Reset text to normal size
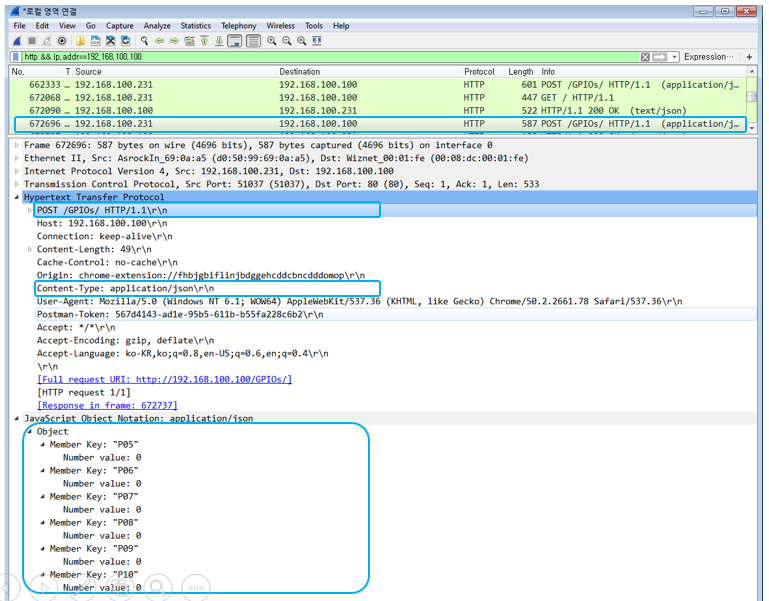769x601 pixels. pyautogui.click(x=302, y=41)
